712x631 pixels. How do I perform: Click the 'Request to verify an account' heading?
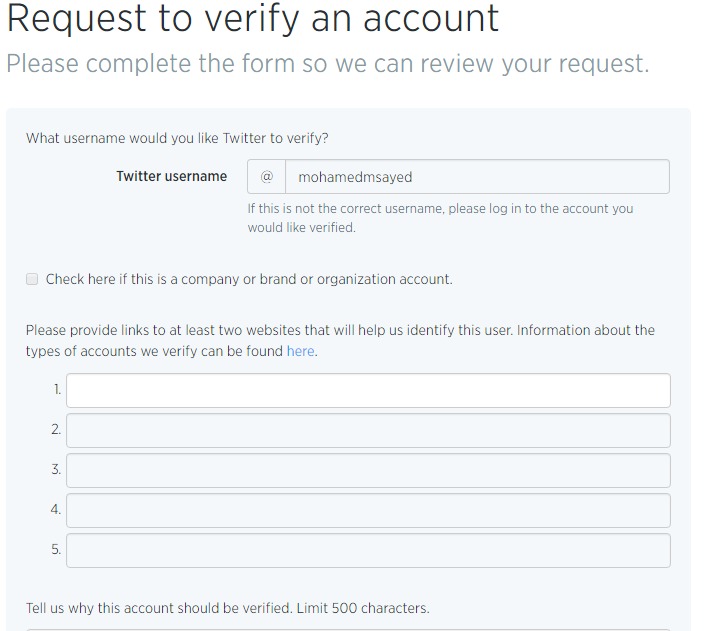pos(253,18)
